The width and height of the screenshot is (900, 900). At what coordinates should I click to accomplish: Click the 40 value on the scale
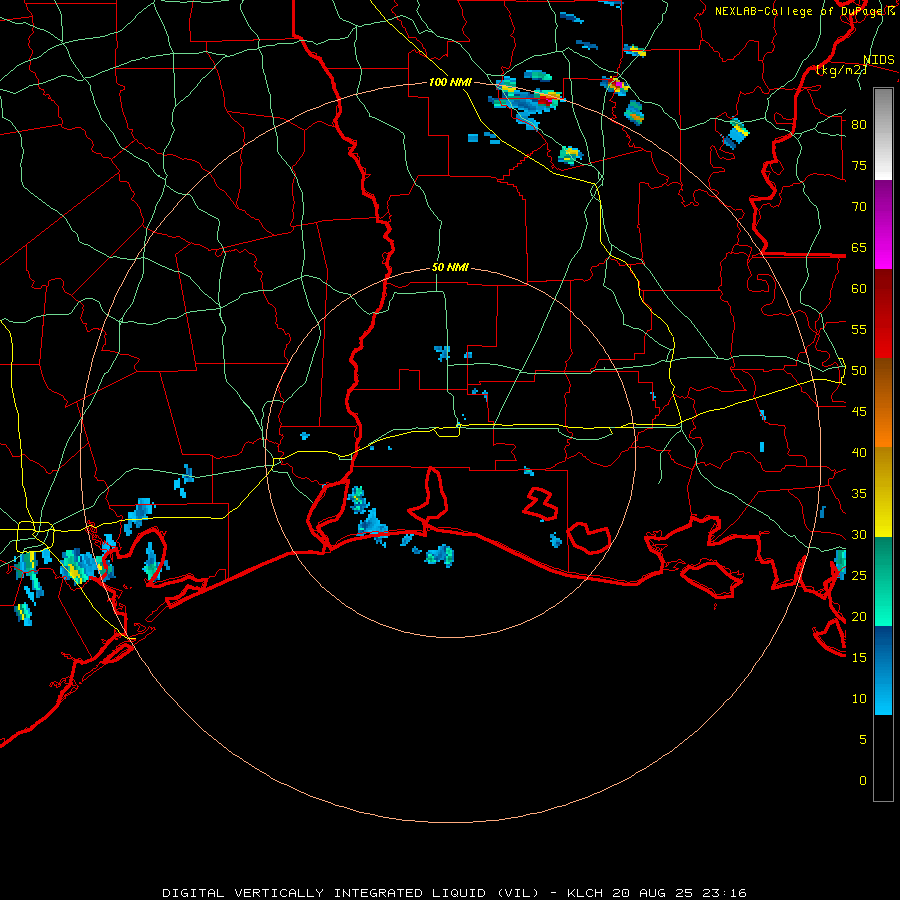[859, 452]
